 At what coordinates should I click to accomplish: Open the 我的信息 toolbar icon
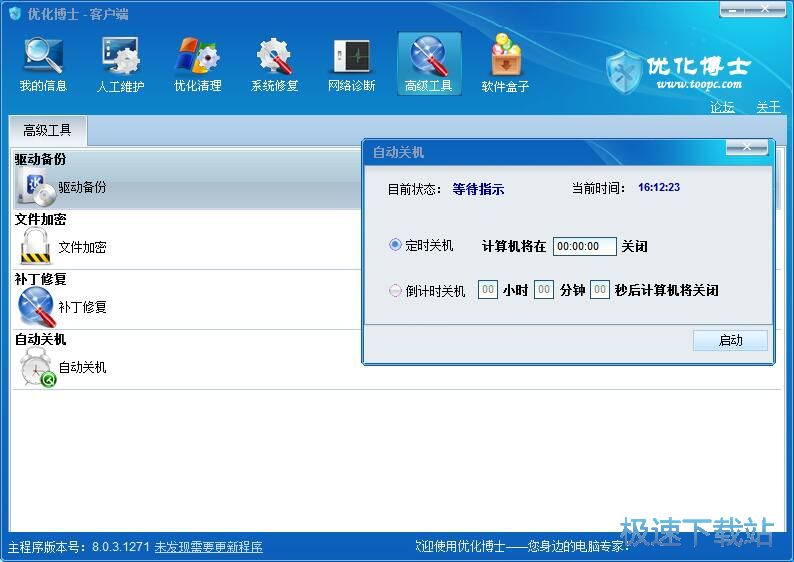(43, 63)
